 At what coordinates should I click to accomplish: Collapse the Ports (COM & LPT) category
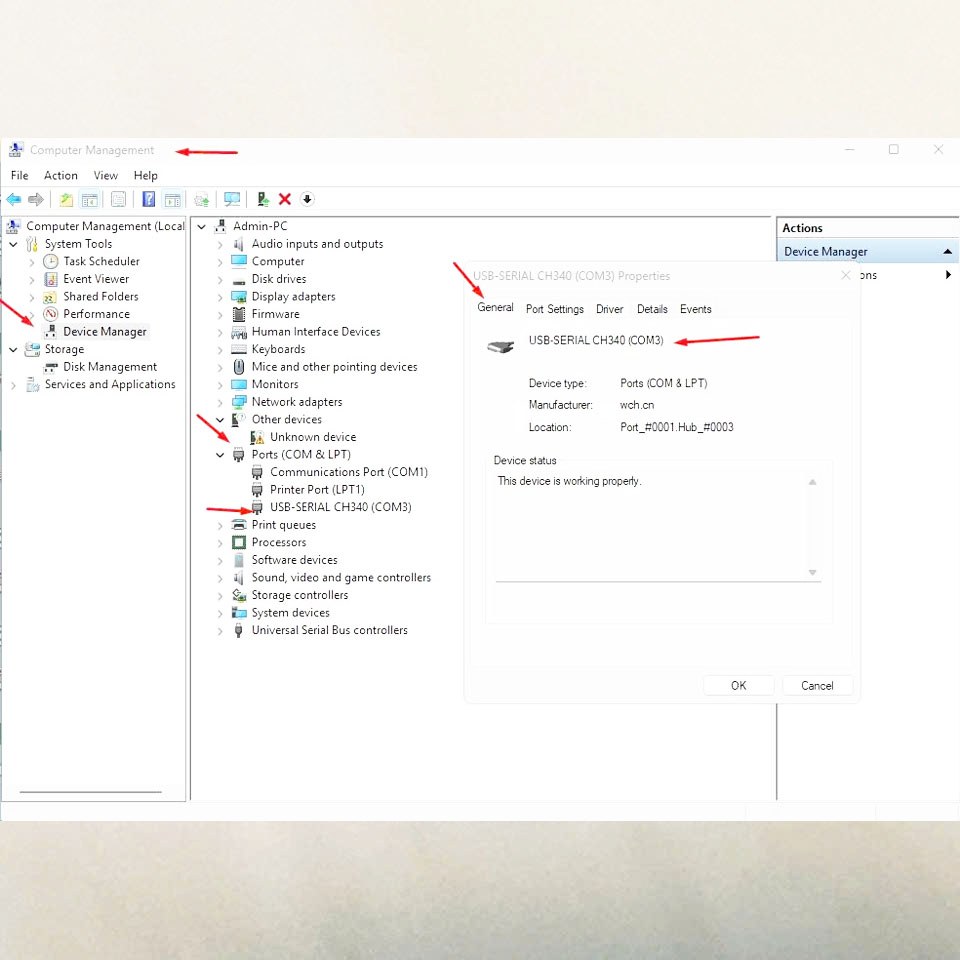[x=220, y=455]
